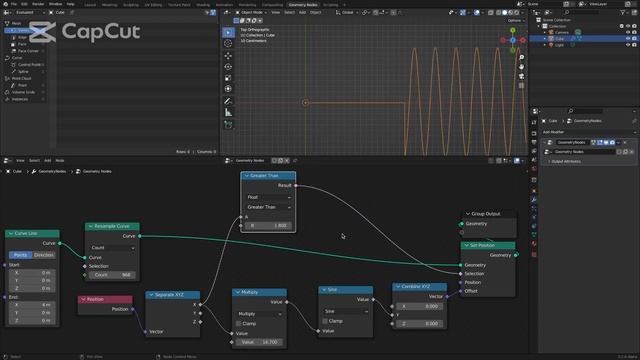640x360 pixels.
Task: Open the Add Modifier menu button
Action: (588, 132)
